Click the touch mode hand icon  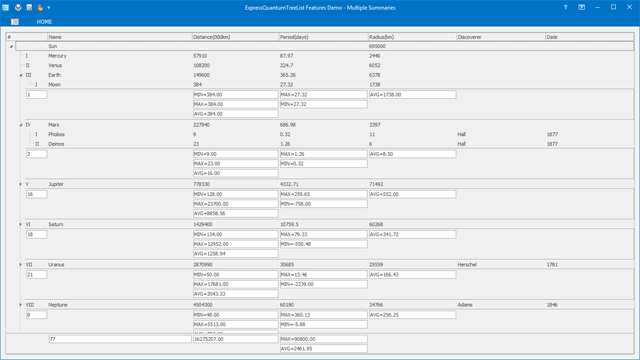coord(40,7)
